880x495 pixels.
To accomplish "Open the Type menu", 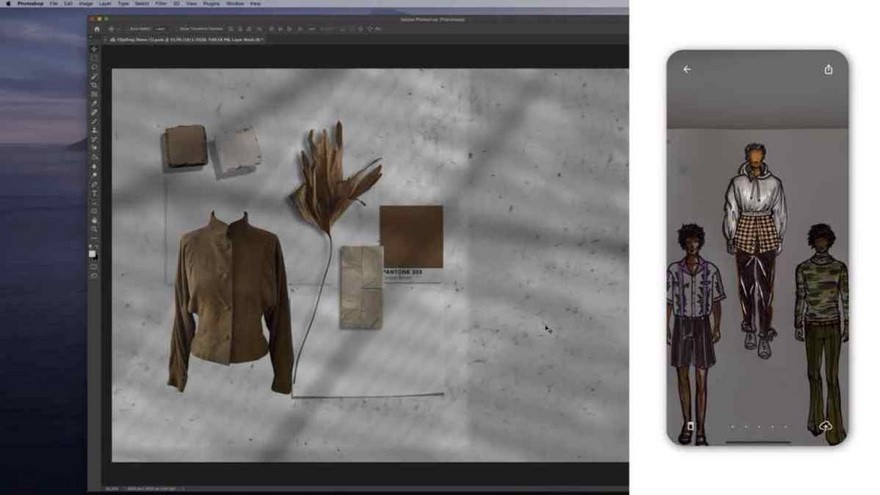I will [123, 3].
